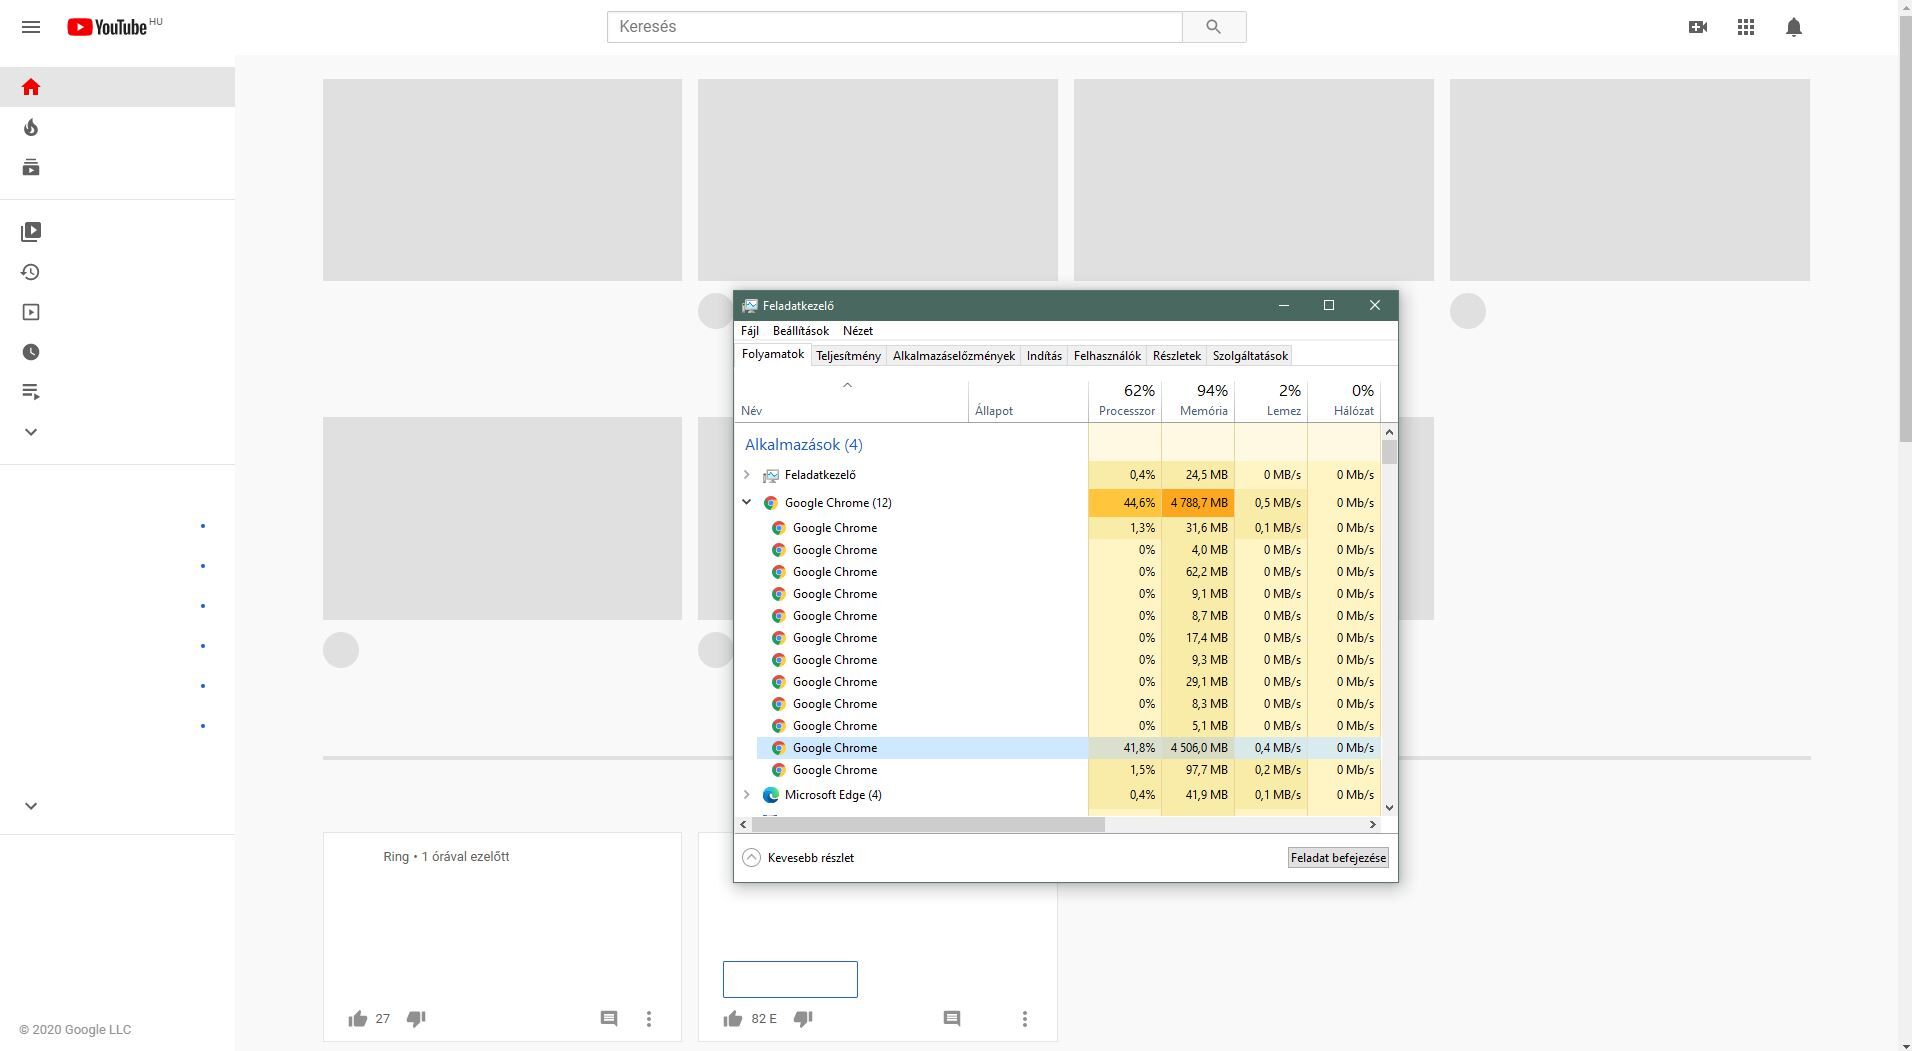Expand the Microsoft Edge (4) group
The height and width of the screenshot is (1051, 1912).
747,795
